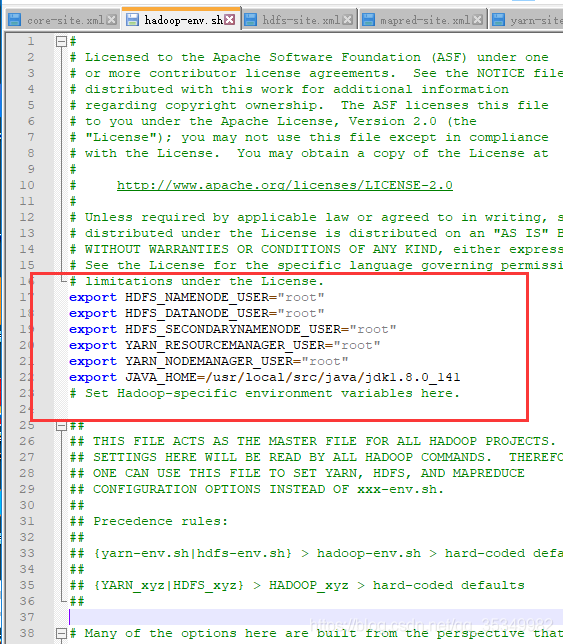Click the JAVA_HOME path /usr/local/src/java/jdk1.8.0_141

(333, 377)
